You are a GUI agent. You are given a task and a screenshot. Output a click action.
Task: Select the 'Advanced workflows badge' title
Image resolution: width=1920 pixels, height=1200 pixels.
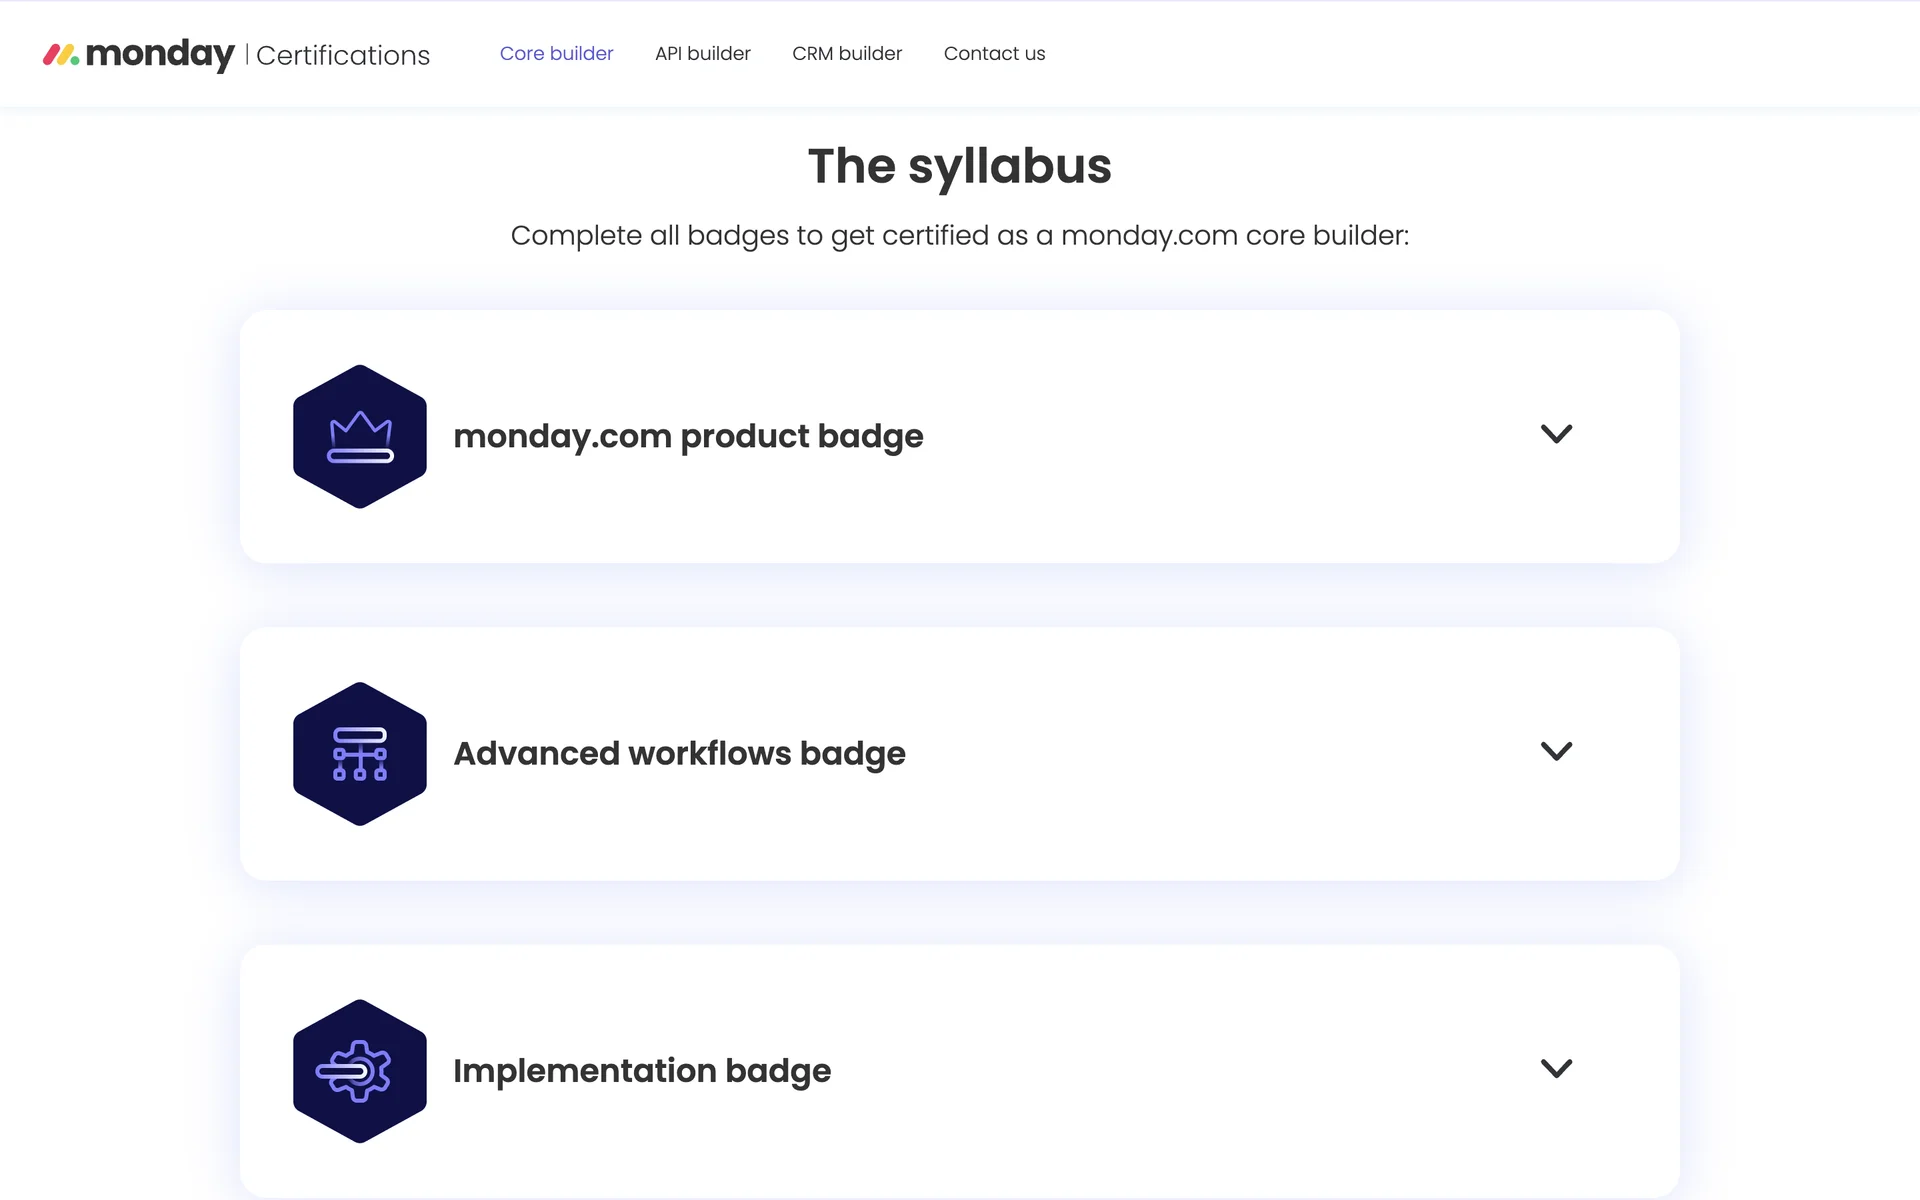(x=679, y=754)
